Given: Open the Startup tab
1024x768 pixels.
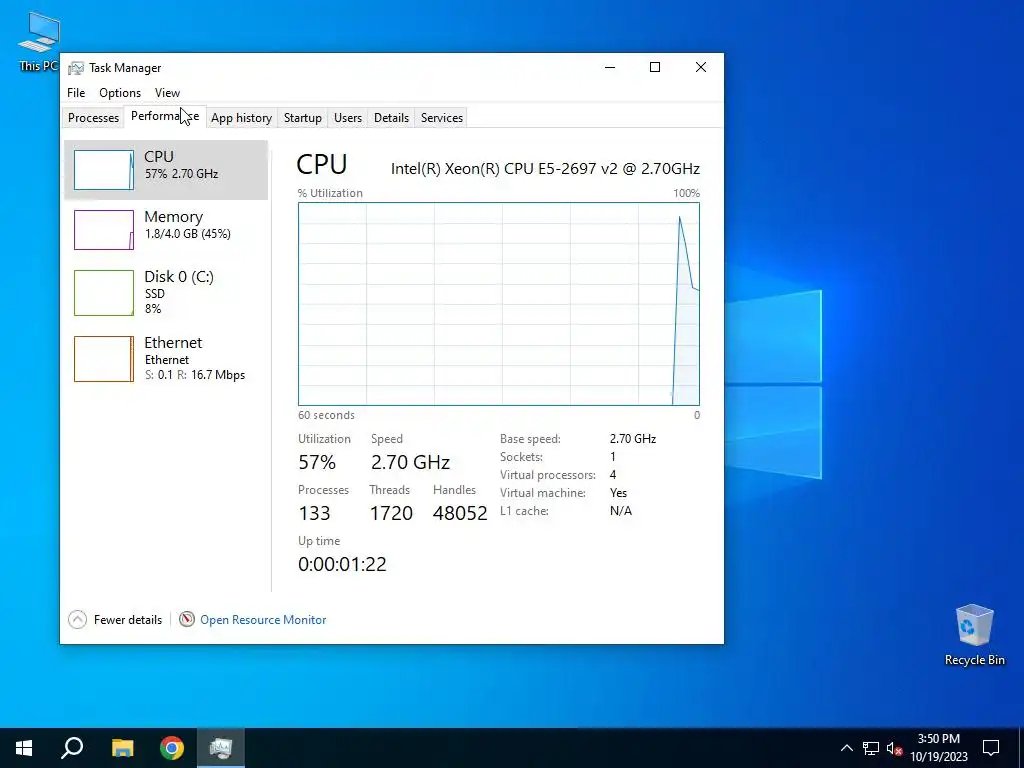Looking at the screenshot, I should tap(302, 118).
